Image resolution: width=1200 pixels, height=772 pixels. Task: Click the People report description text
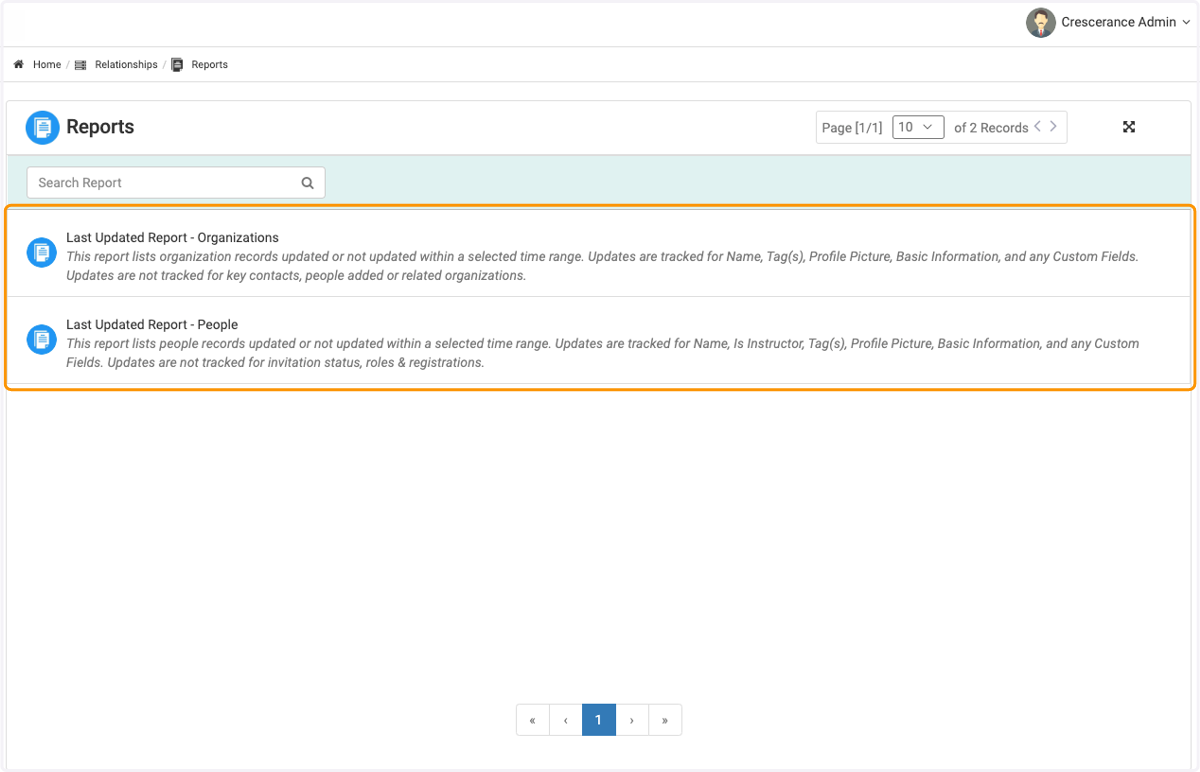tap(602, 353)
